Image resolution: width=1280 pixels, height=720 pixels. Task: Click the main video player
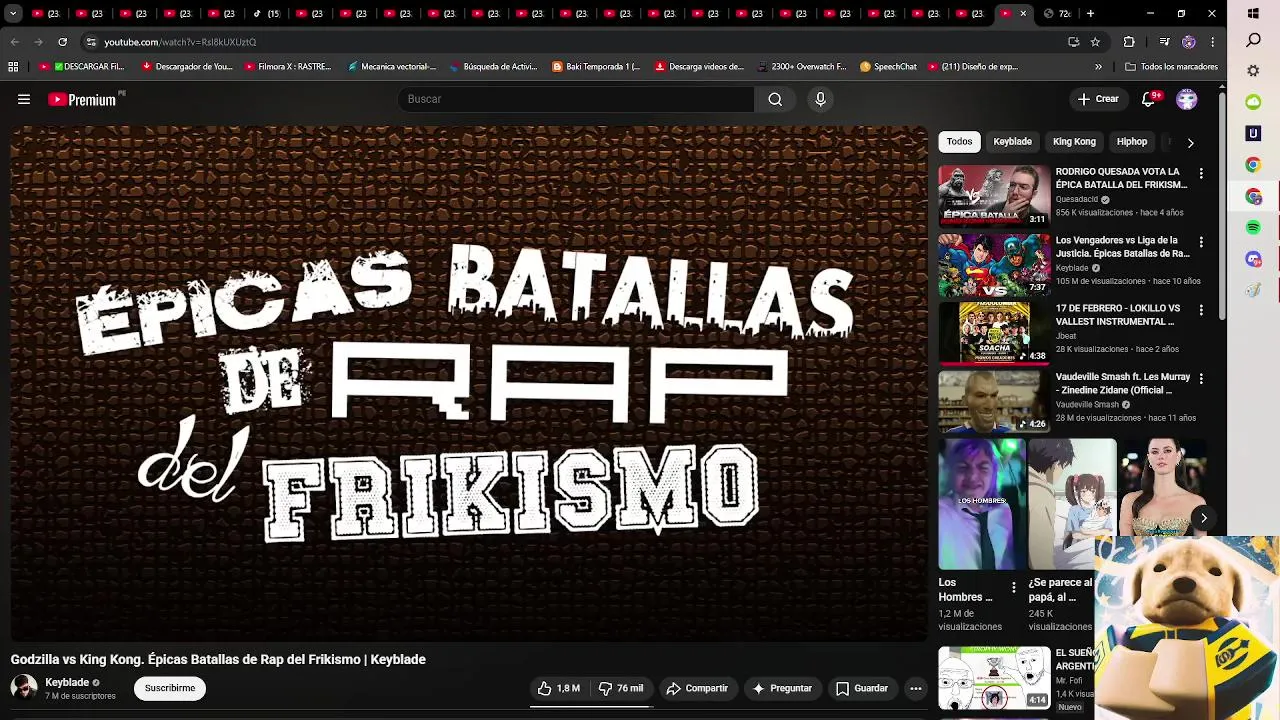point(469,384)
